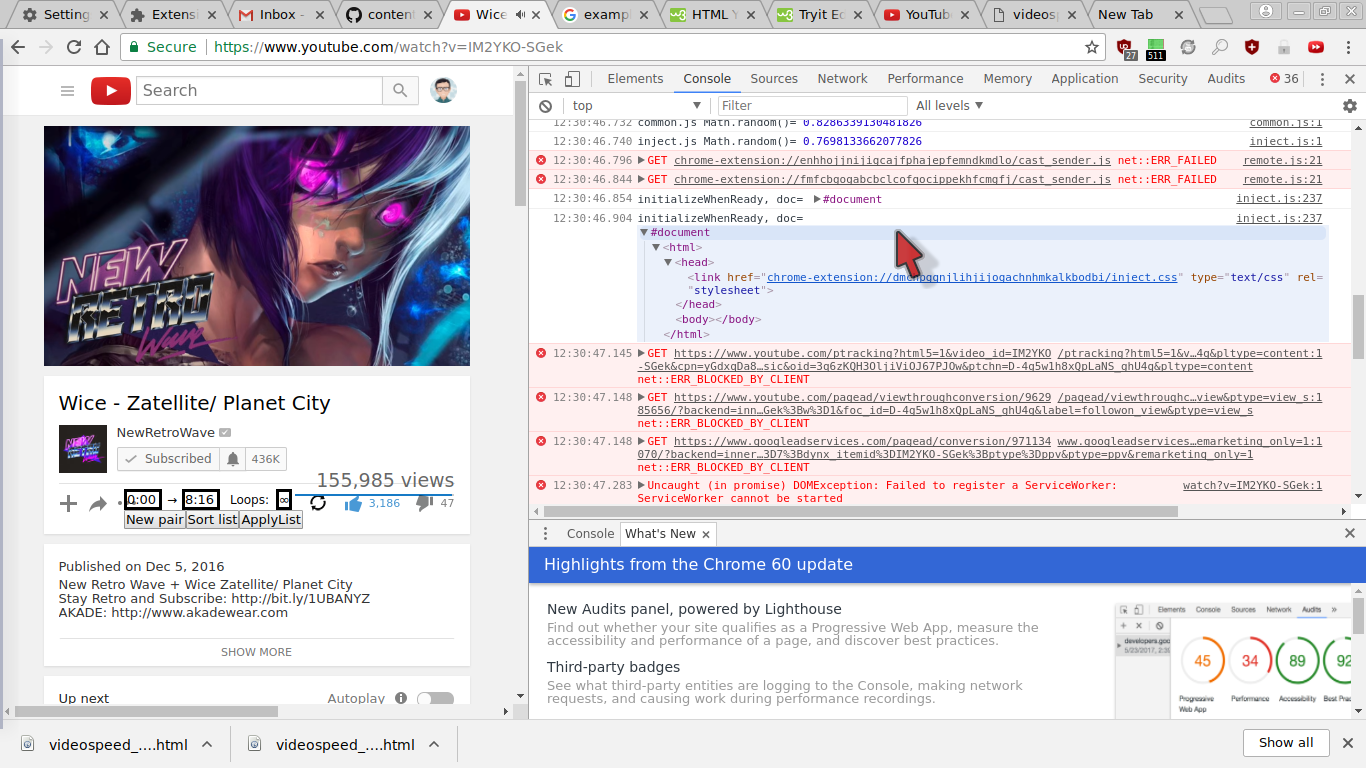Like the video with thumbs-up icon
The height and width of the screenshot is (768, 1366).
tap(353, 503)
